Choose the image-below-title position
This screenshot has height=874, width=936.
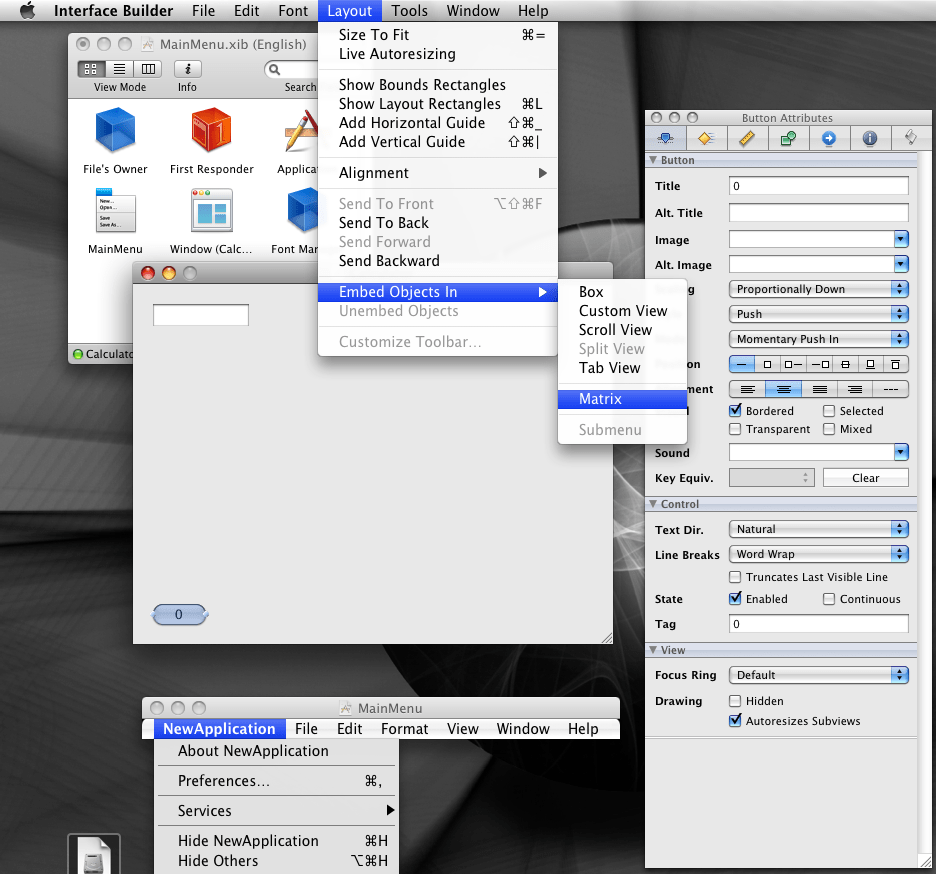(x=870, y=364)
